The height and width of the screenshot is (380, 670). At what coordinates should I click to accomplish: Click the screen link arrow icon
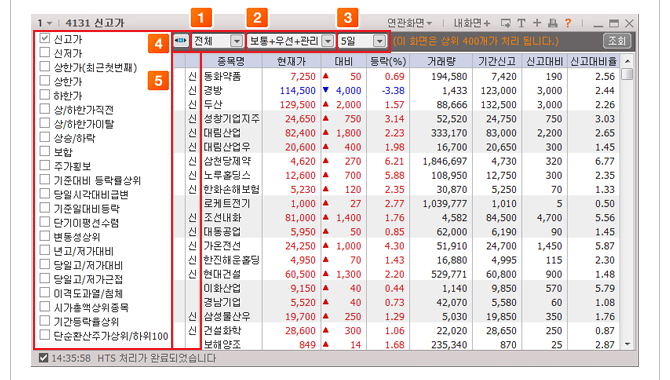coord(506,23)
